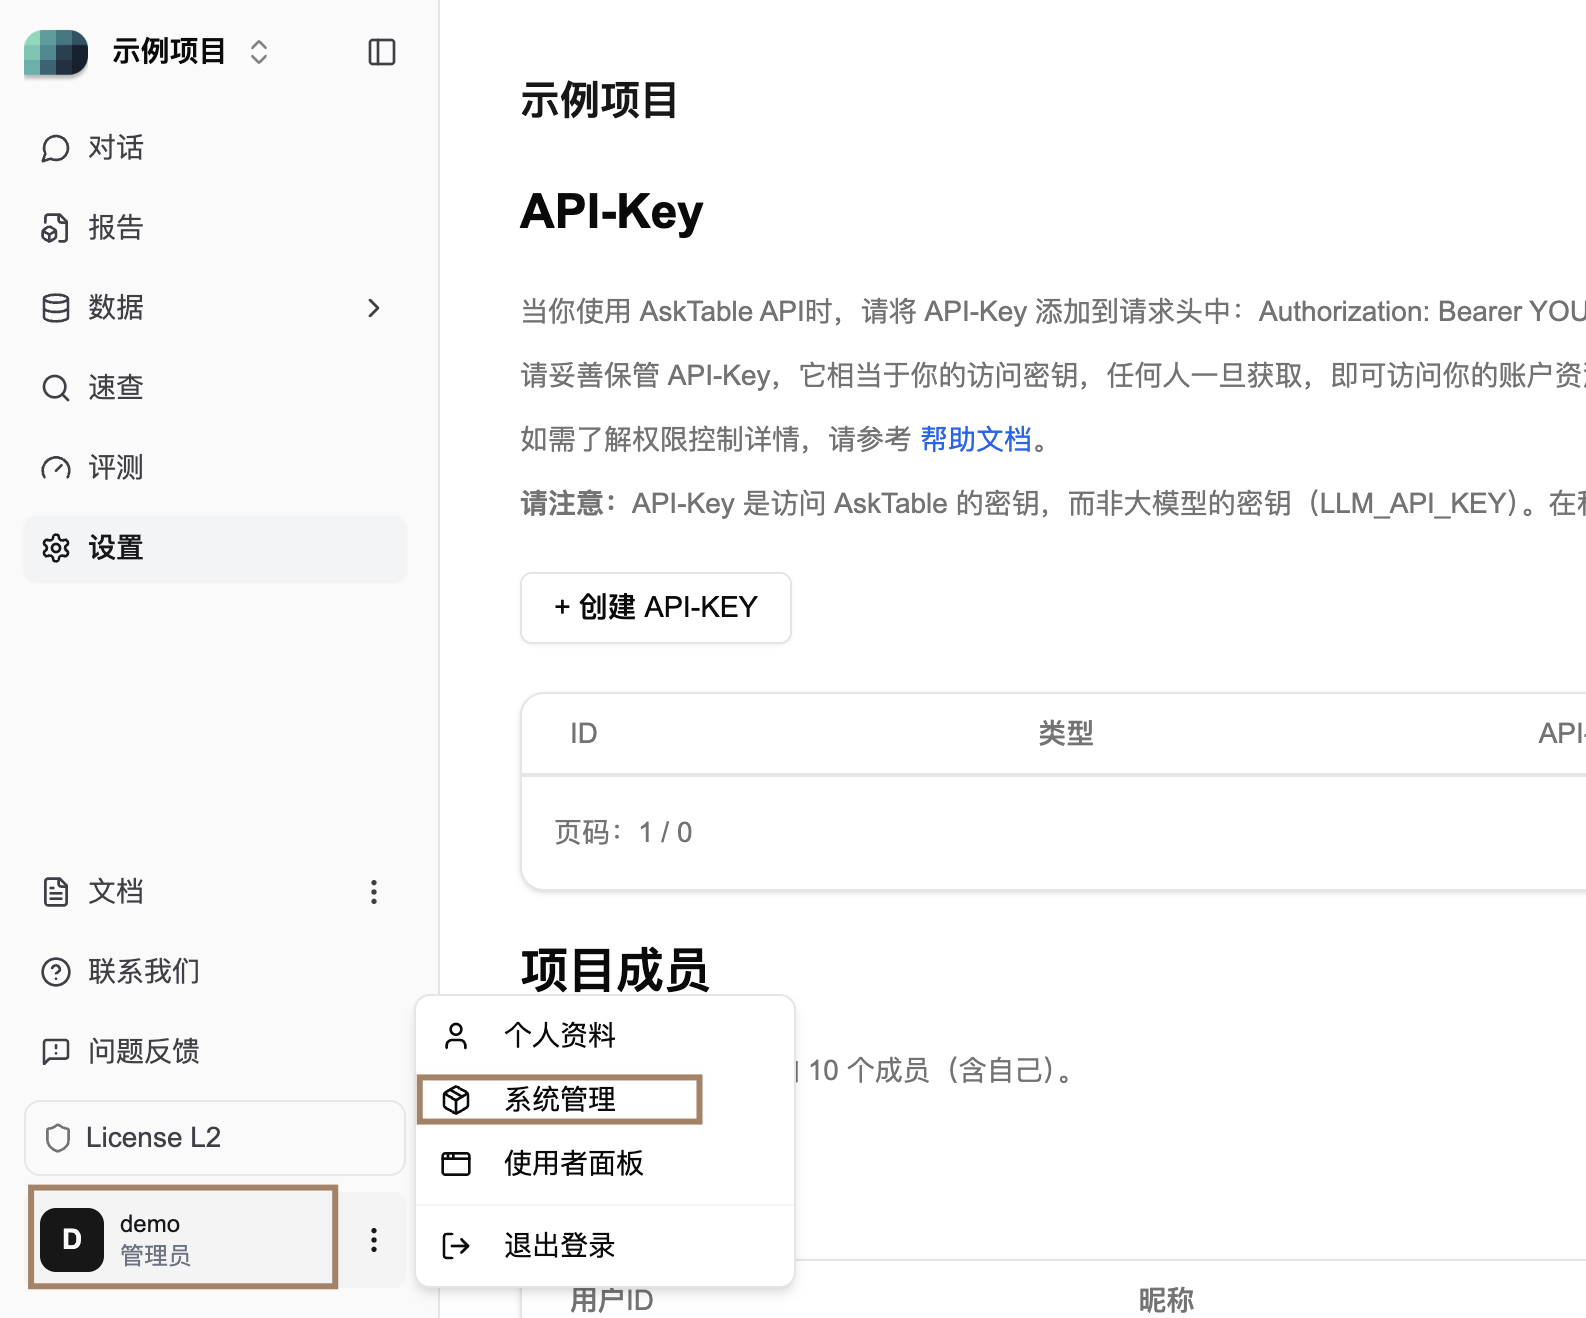Click the 报告 report icon
1586x1318 pixels.
tap(55, 228)
